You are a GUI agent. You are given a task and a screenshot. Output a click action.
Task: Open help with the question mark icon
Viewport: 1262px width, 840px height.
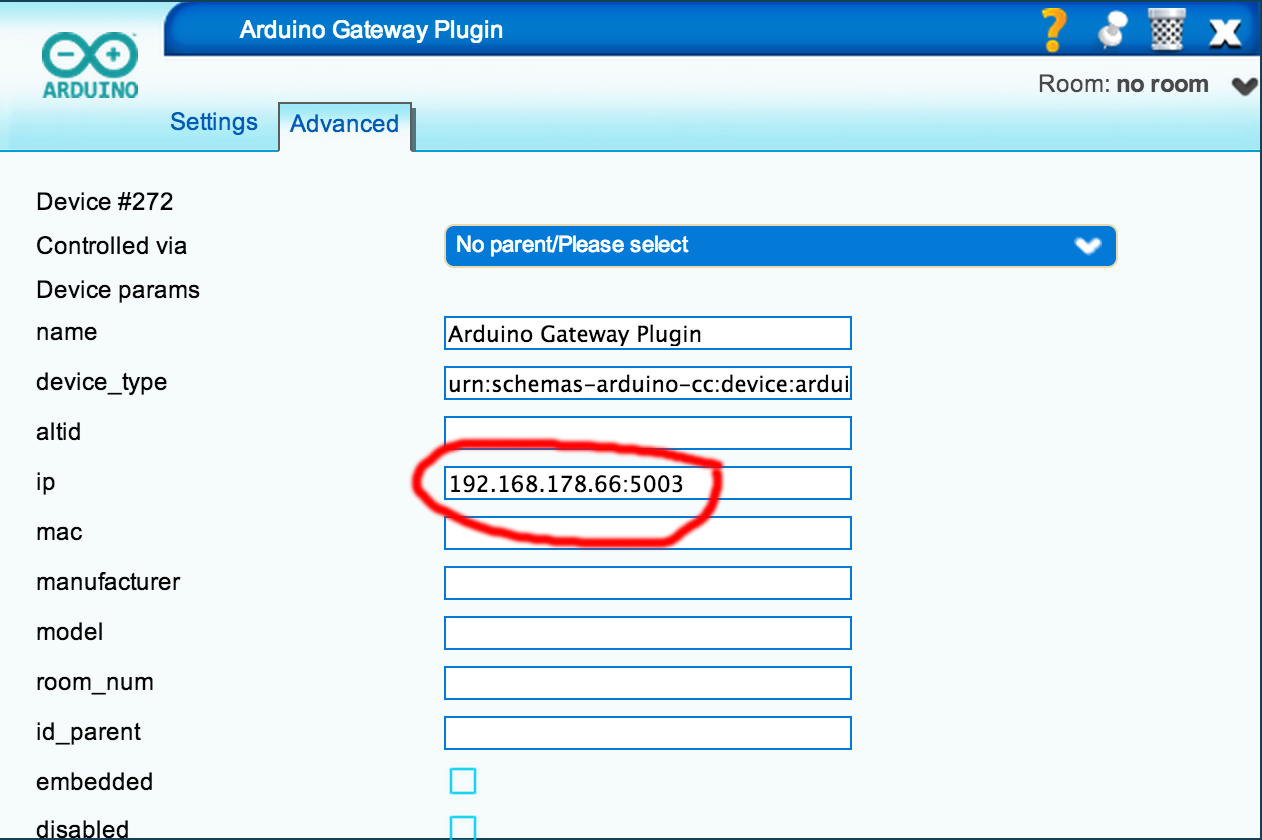click(1053, 30)
